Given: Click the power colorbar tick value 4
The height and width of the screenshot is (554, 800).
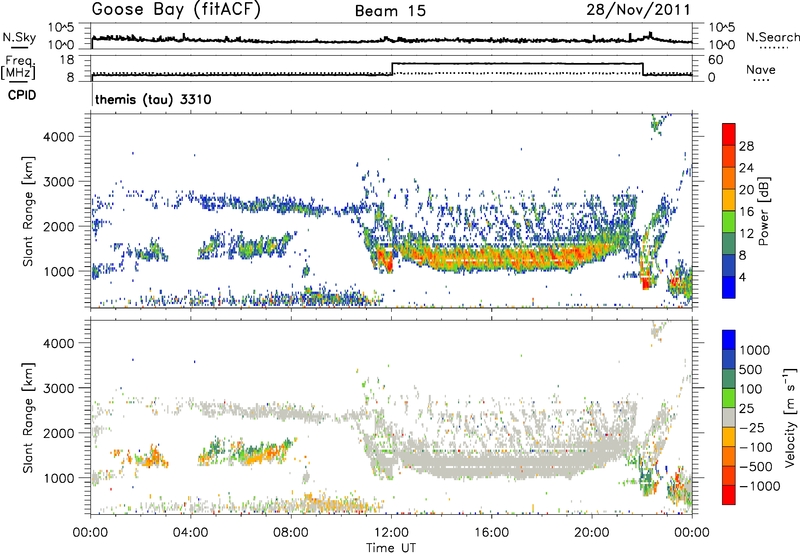Looking at the screenshot, I should [742, 277].
